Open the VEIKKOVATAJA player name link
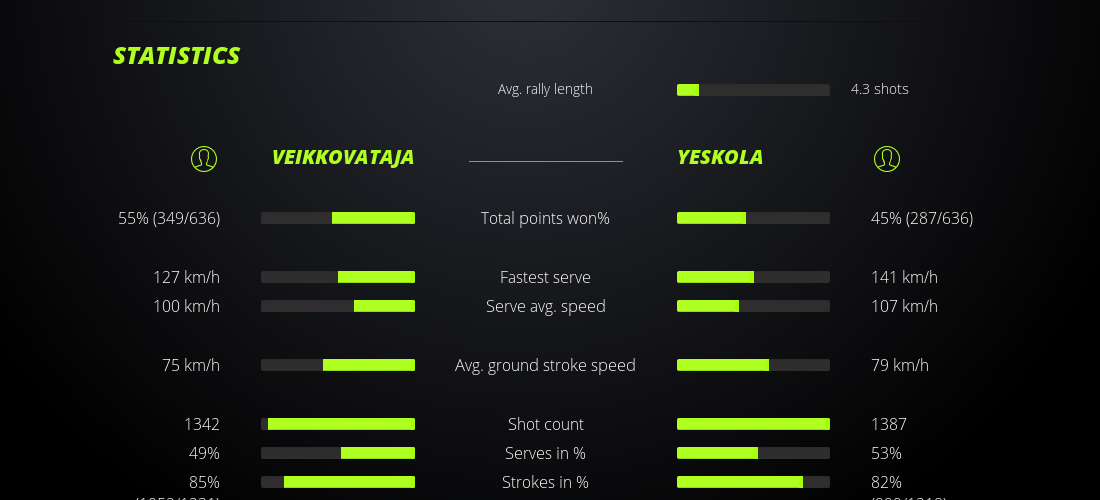Screen dimensions: 1100x500 [x=343, y=157]
